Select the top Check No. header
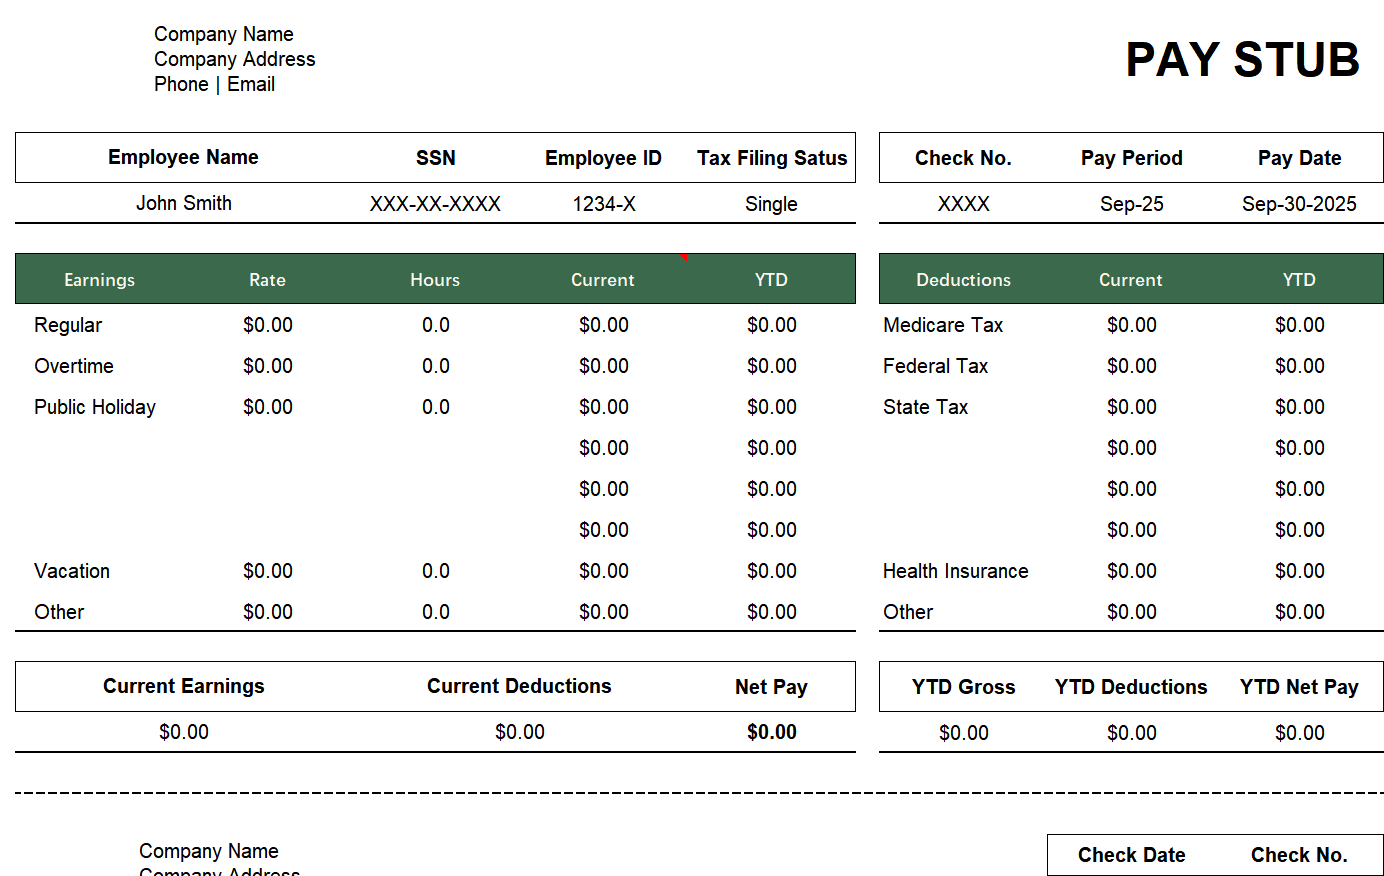The height and width of the screenshot is (876, 1384). [963, 158]
